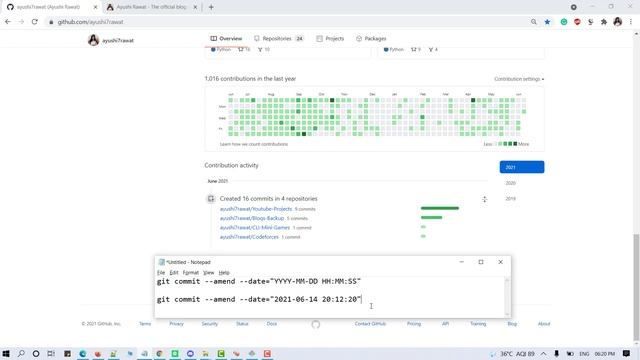This screenshot has width=640, height=360.
Task: Close the Ayushi Rawat blog tab
Action: point(195,7)
